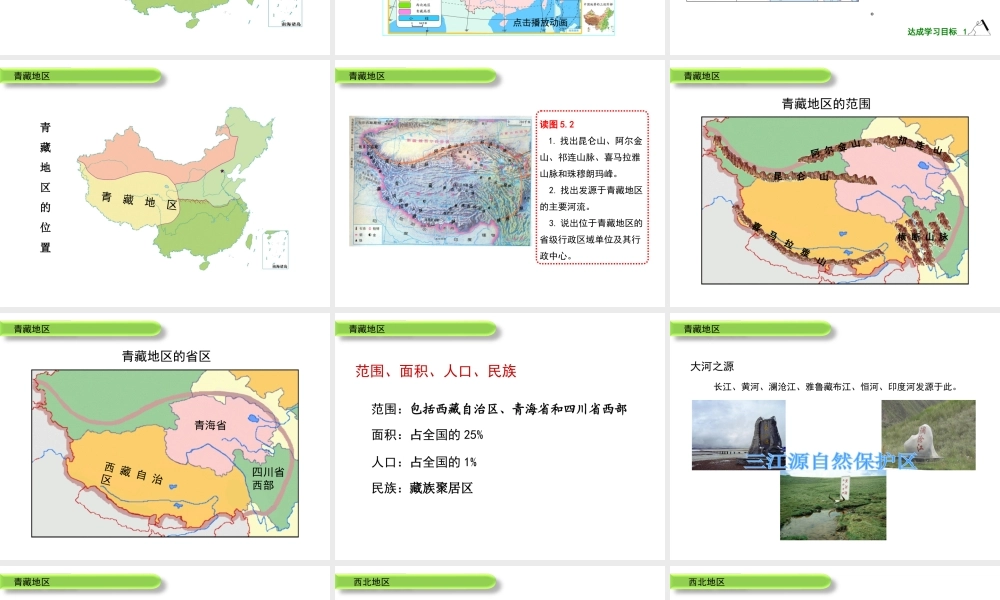Open the first bottom-row slide headed 西北地区
The height and width of the screenshot is (600, 1000).
tap(499, 583)
